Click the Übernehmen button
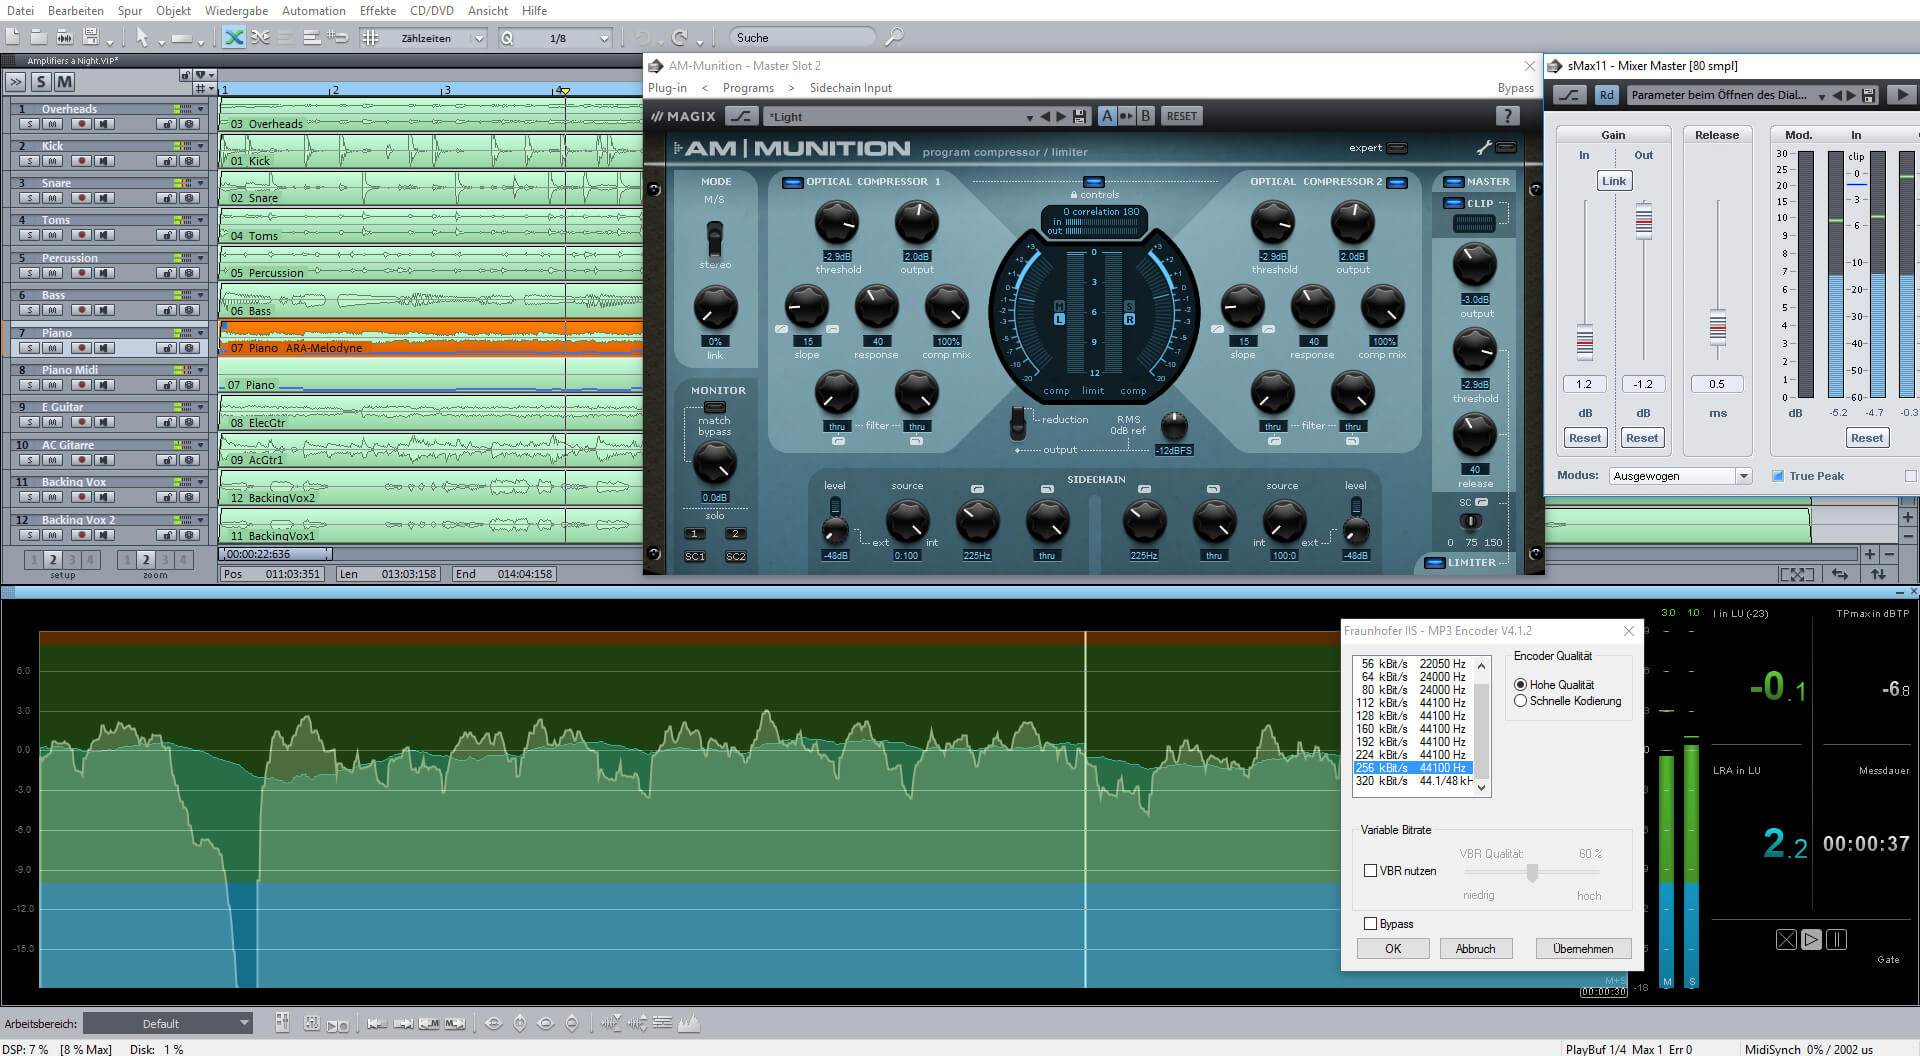This screenshot has height=1056, width=1920. [1583, 949]
